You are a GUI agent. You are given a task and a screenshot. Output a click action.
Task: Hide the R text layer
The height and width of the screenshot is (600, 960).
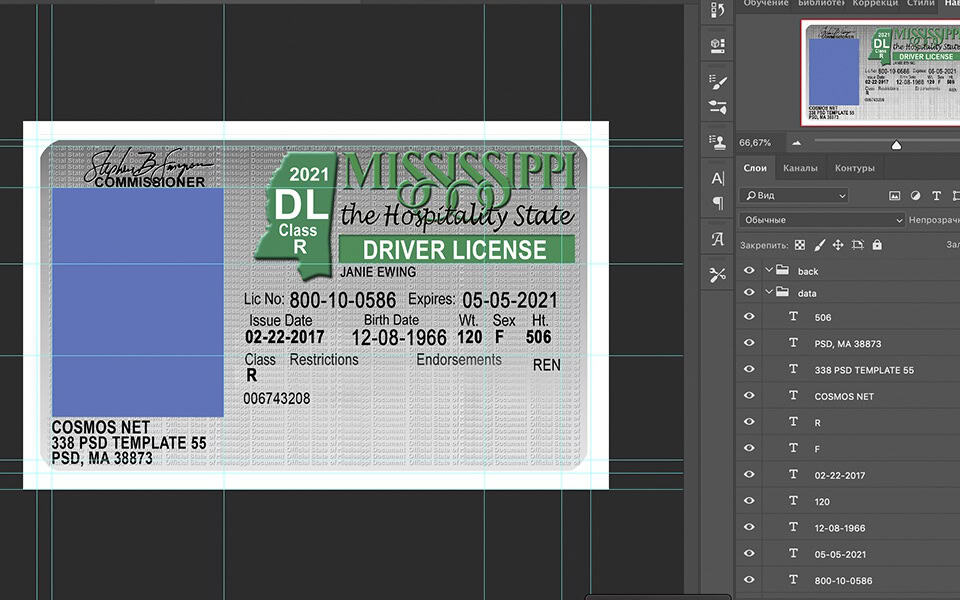(x=749, y=422)
